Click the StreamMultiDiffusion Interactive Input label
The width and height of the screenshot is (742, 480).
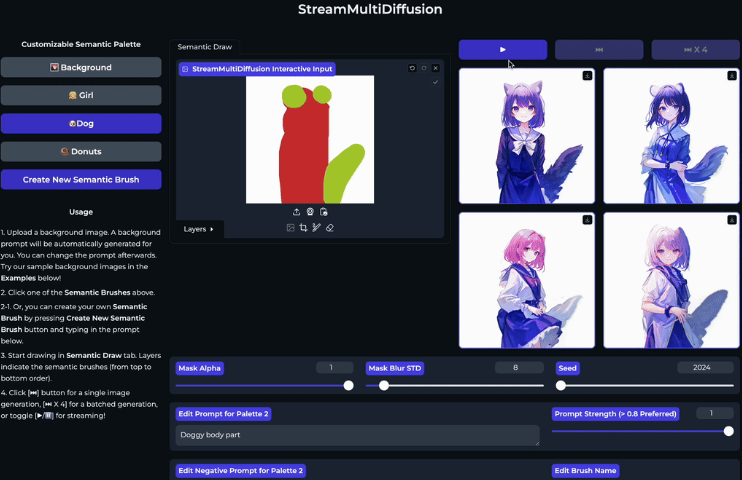pyautogui.click(x=257, y=69)
